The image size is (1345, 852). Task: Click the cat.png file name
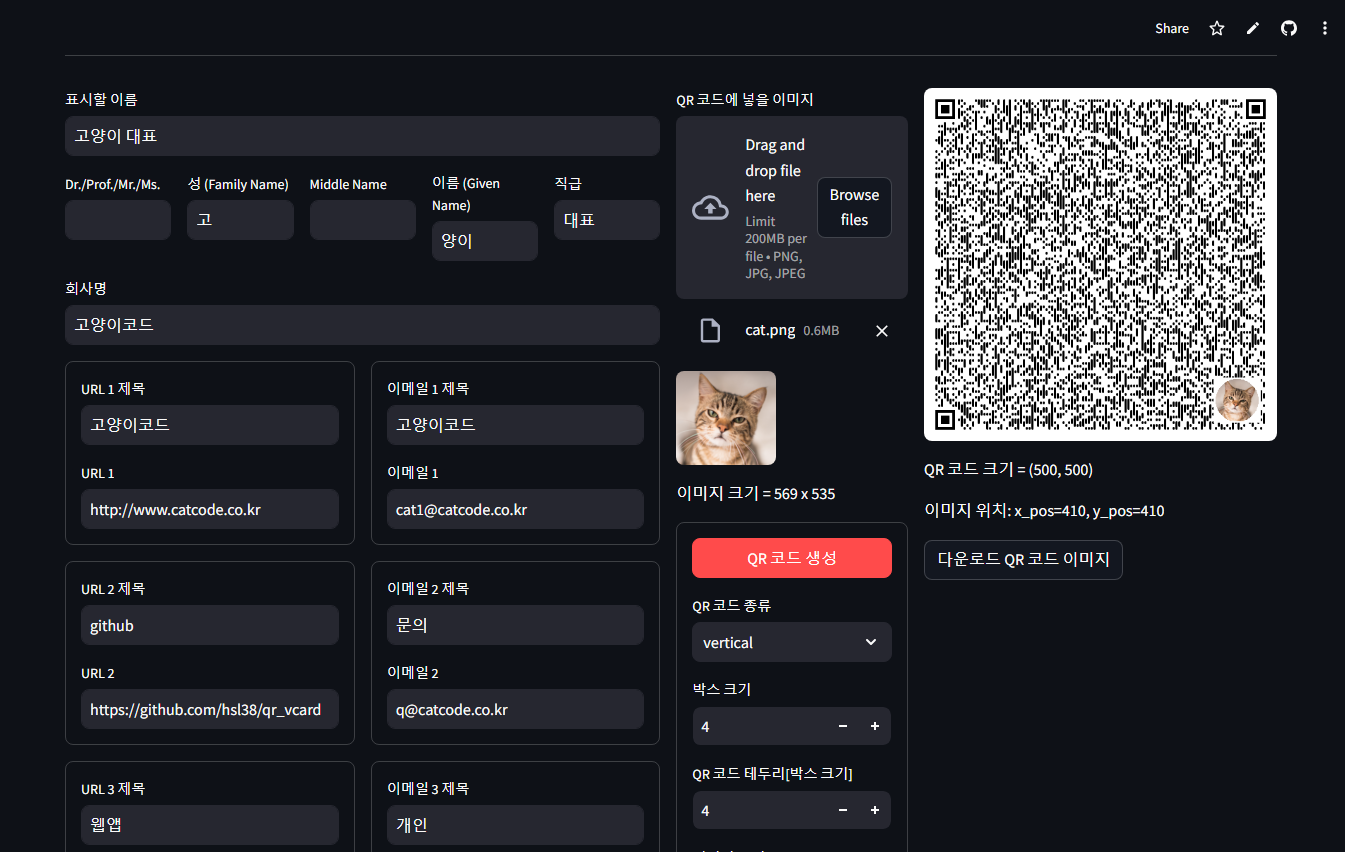click(x=770, y=330)
